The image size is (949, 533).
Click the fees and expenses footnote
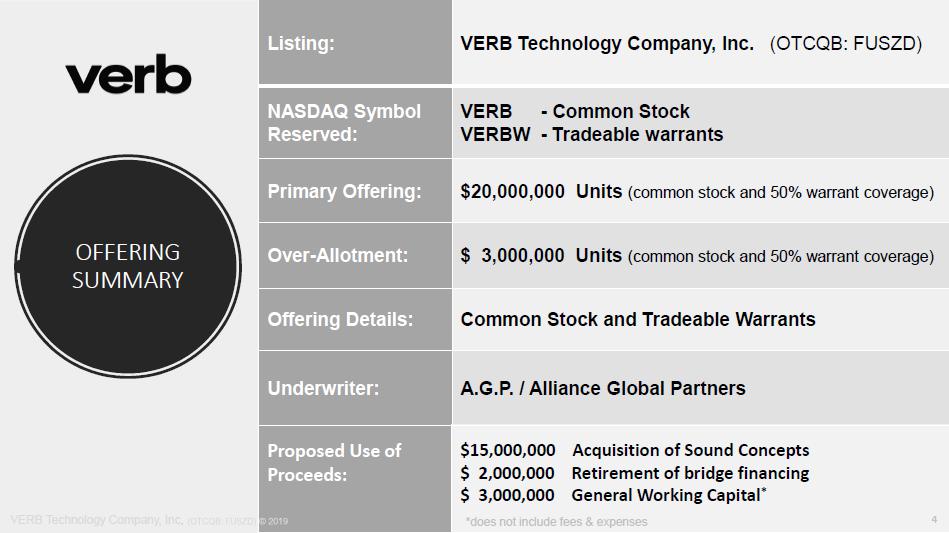[556, 521]
